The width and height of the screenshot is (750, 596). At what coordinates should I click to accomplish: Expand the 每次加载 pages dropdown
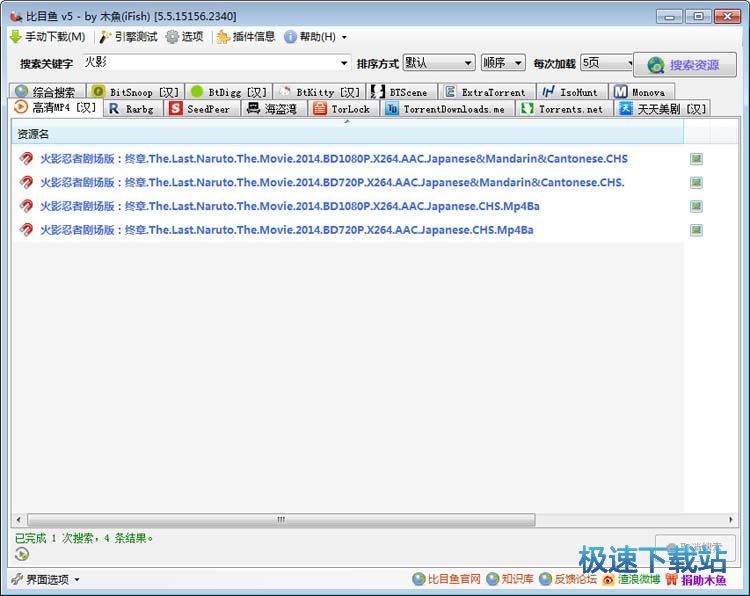[630, 63]
